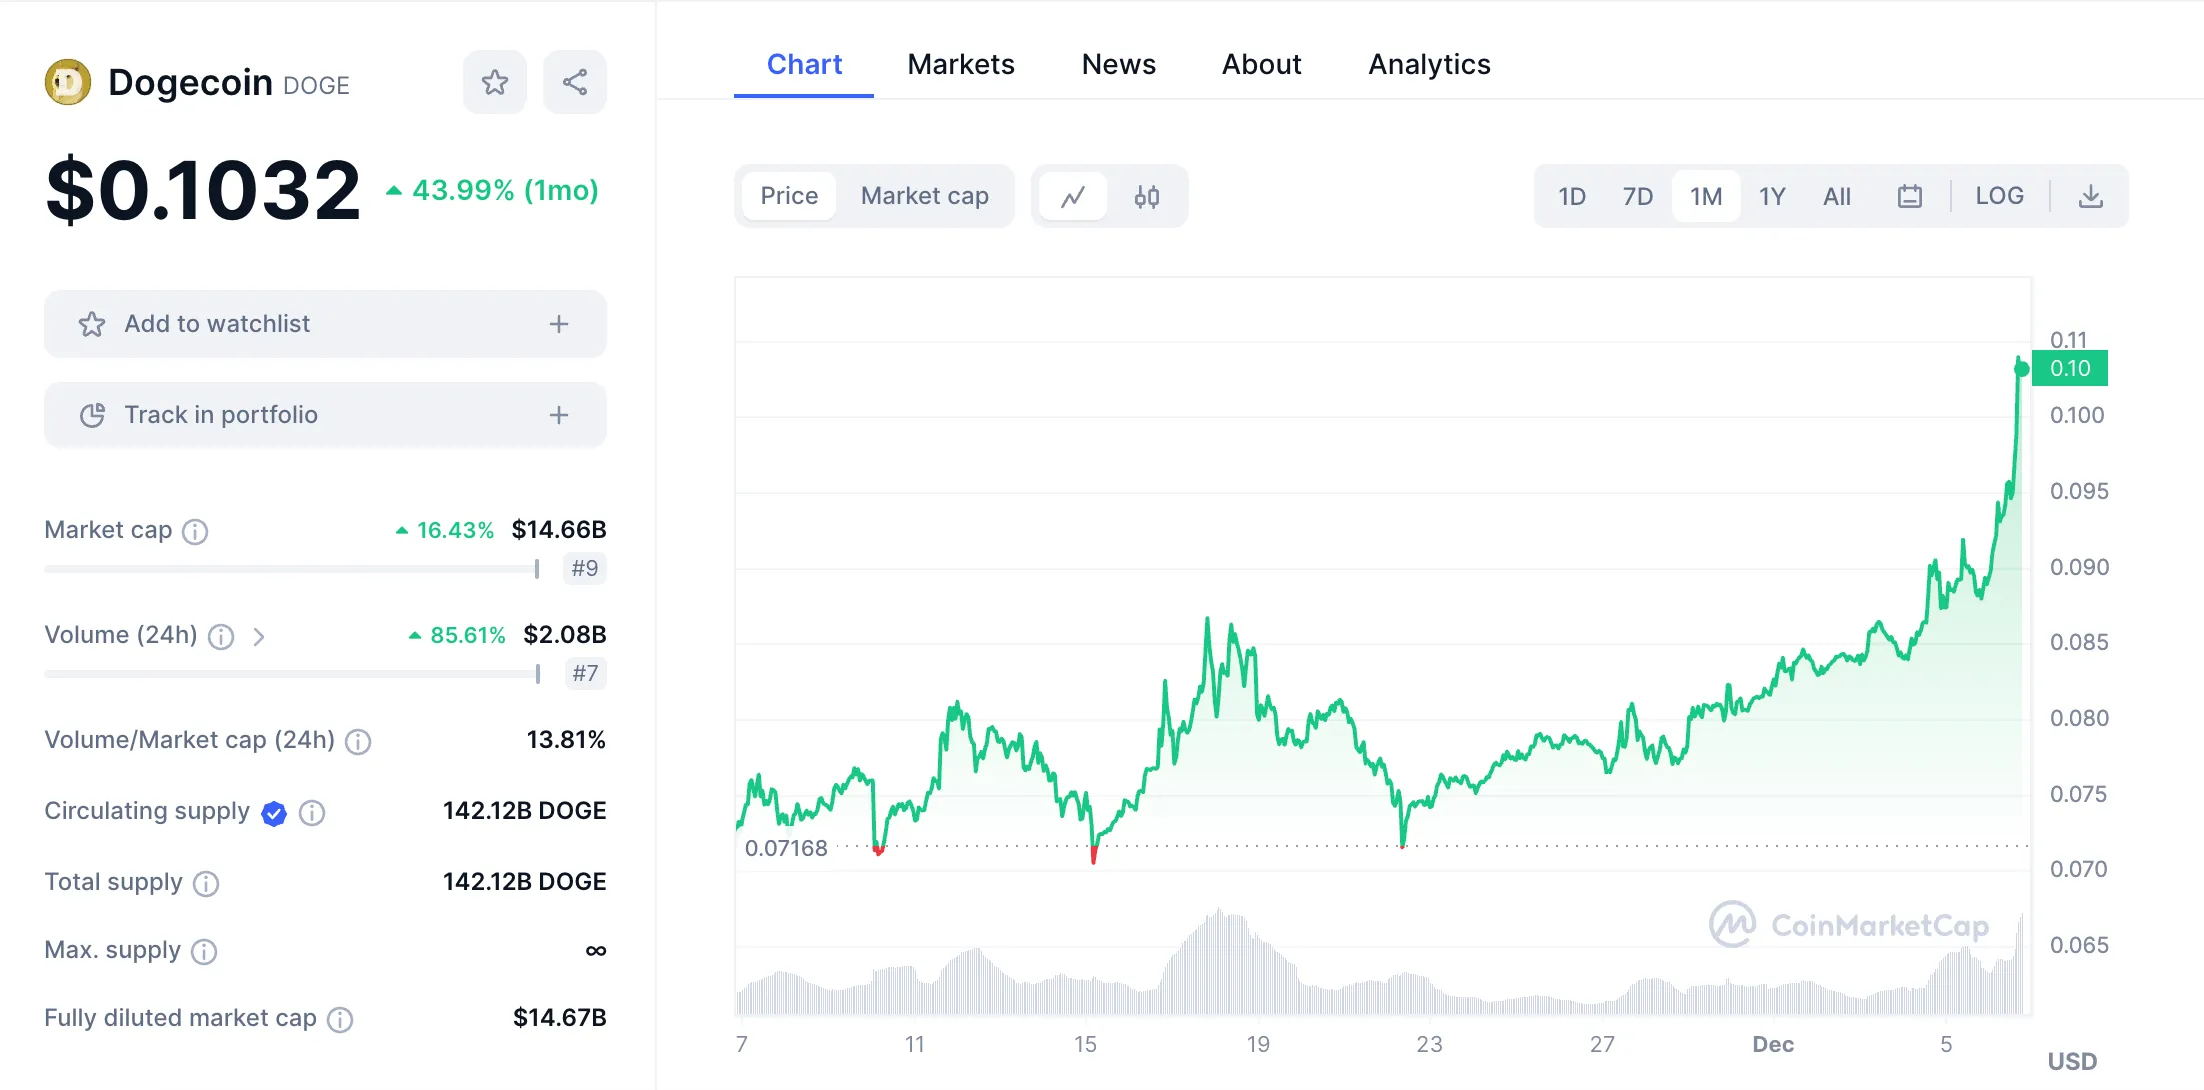Switch chart to Market cap view
The image size is (2204, 1090).
click(x=924, y=196)
